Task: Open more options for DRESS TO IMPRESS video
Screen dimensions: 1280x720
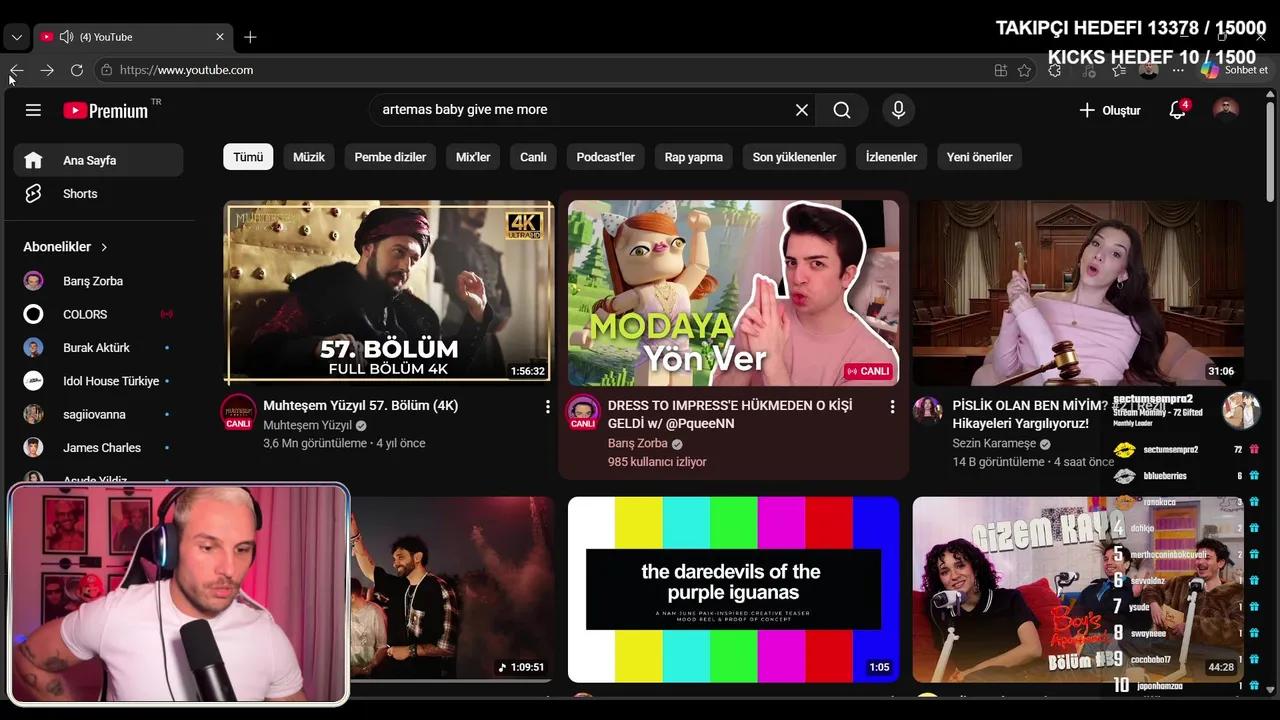Action: (x=892, y=406)
